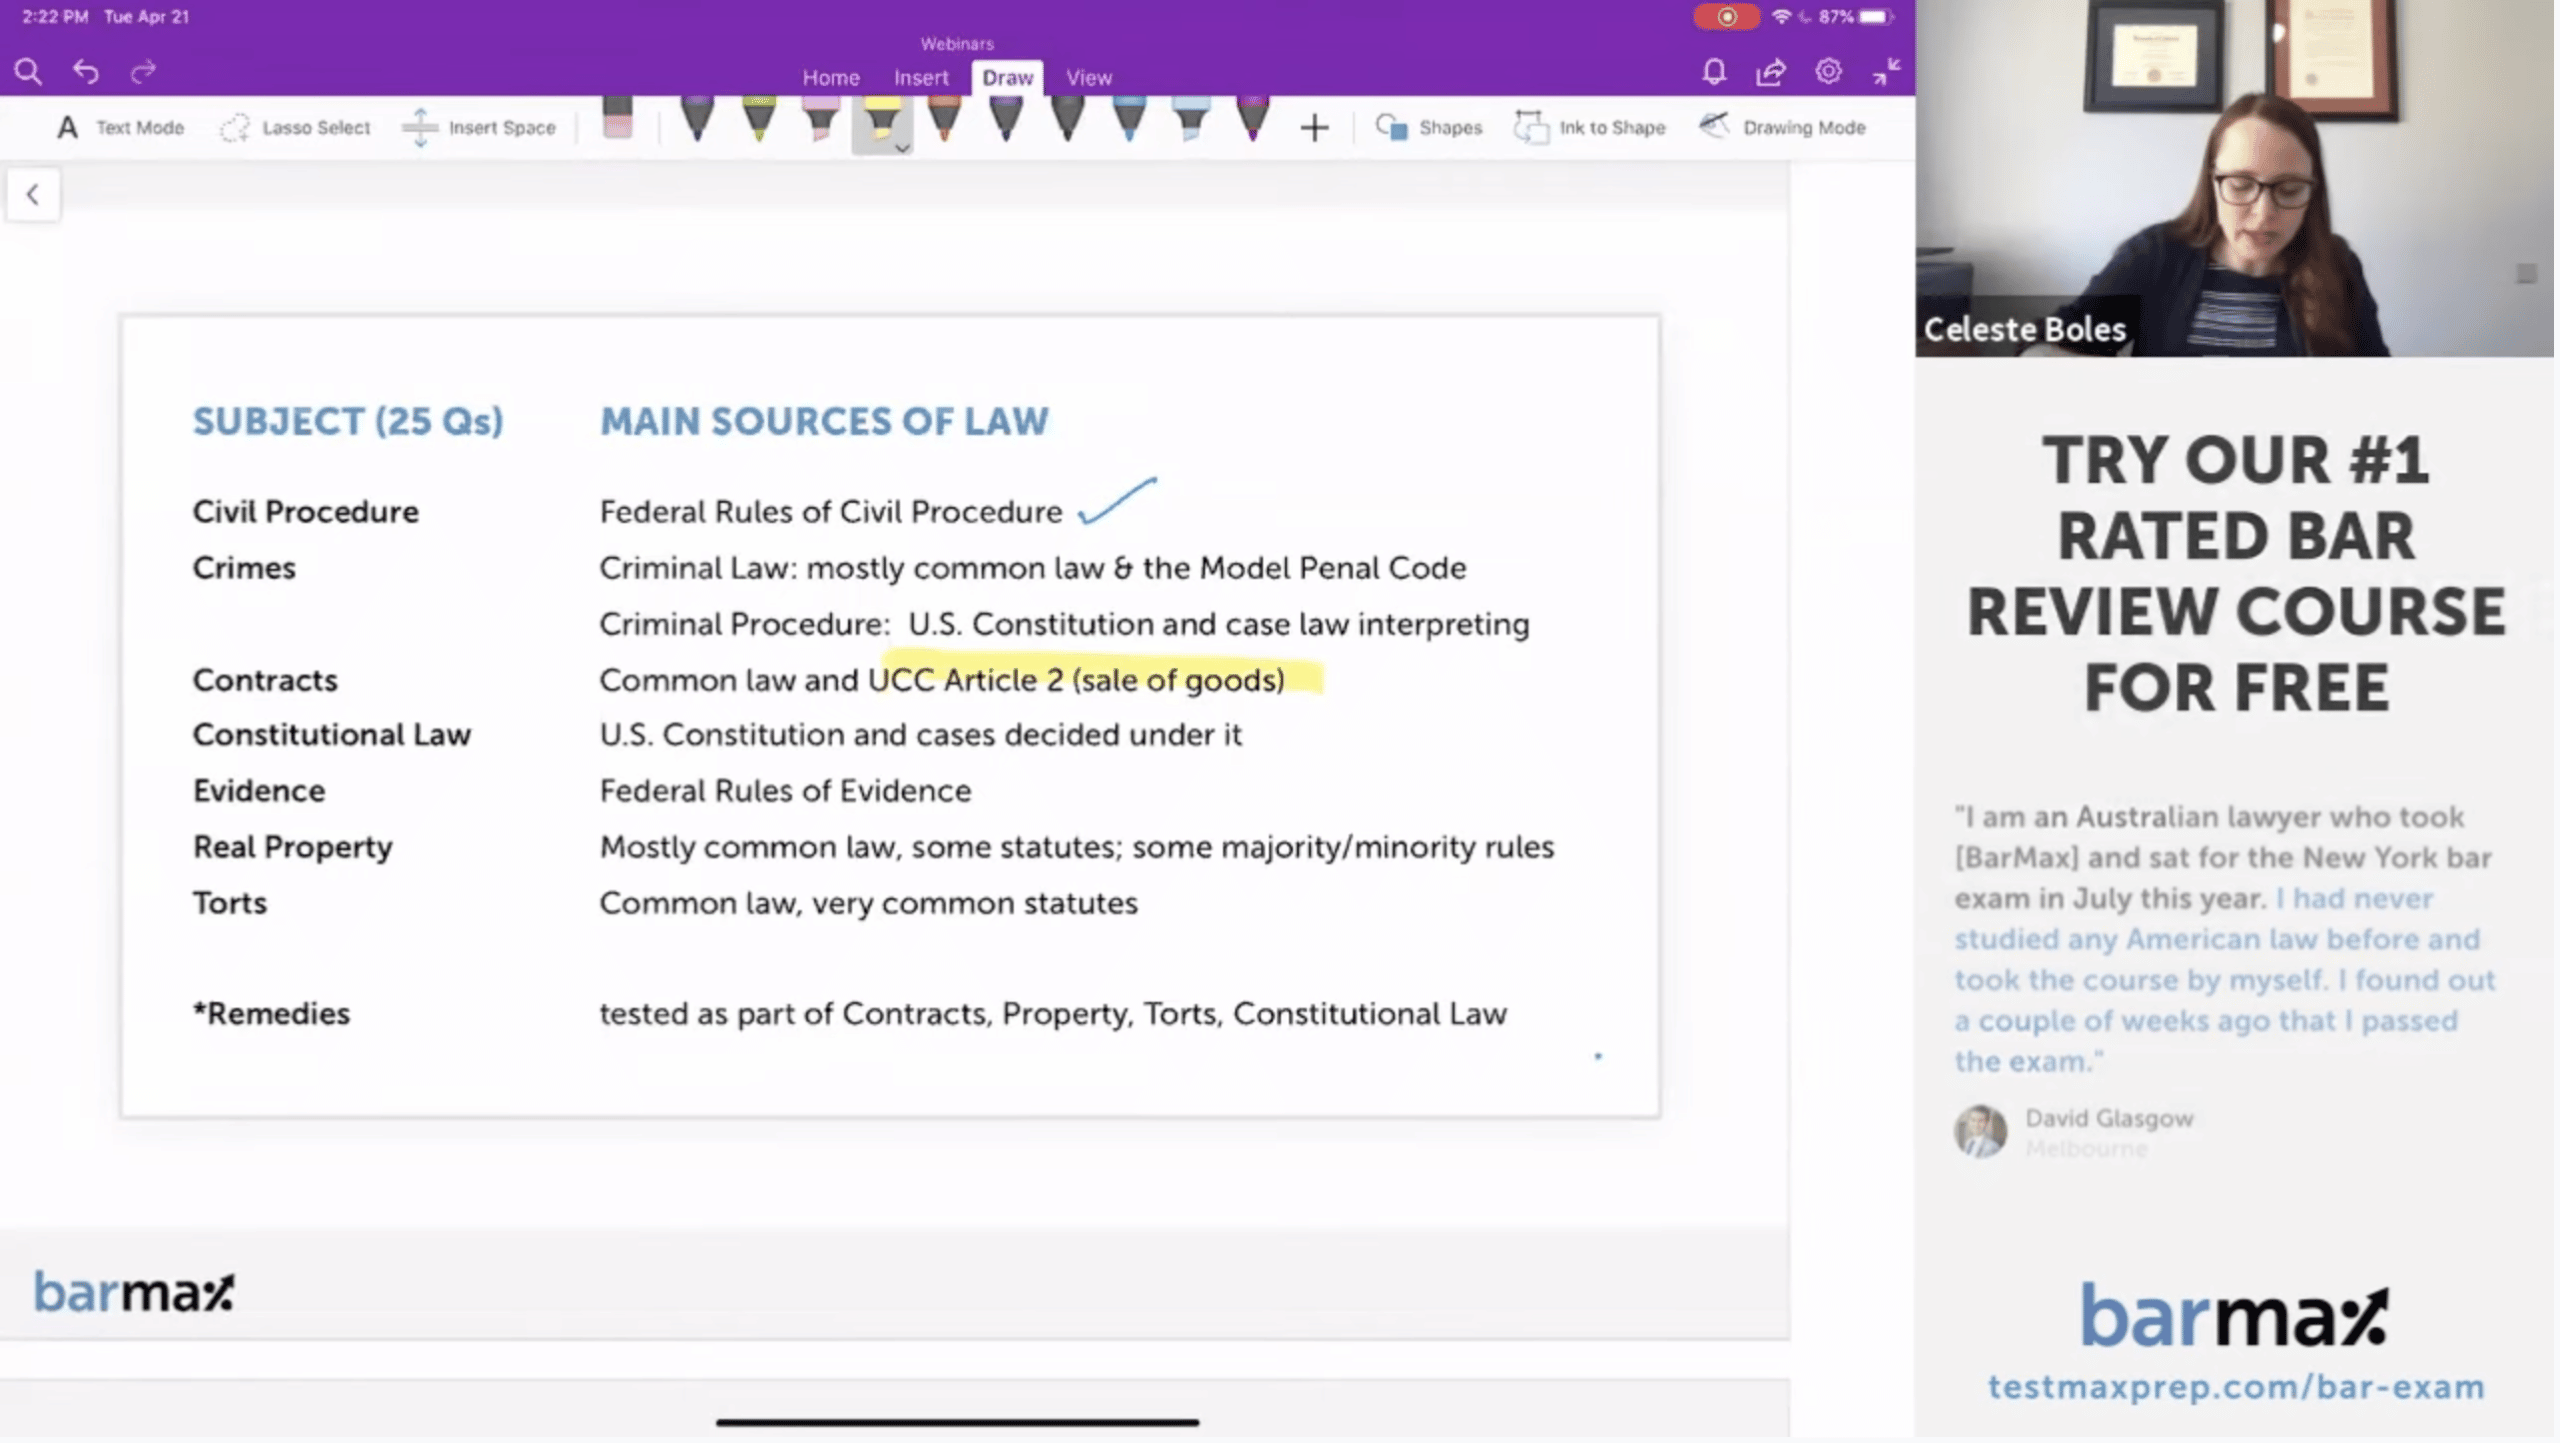
Task: Open the View ribbon tab
Action: tap(1087, 77)
